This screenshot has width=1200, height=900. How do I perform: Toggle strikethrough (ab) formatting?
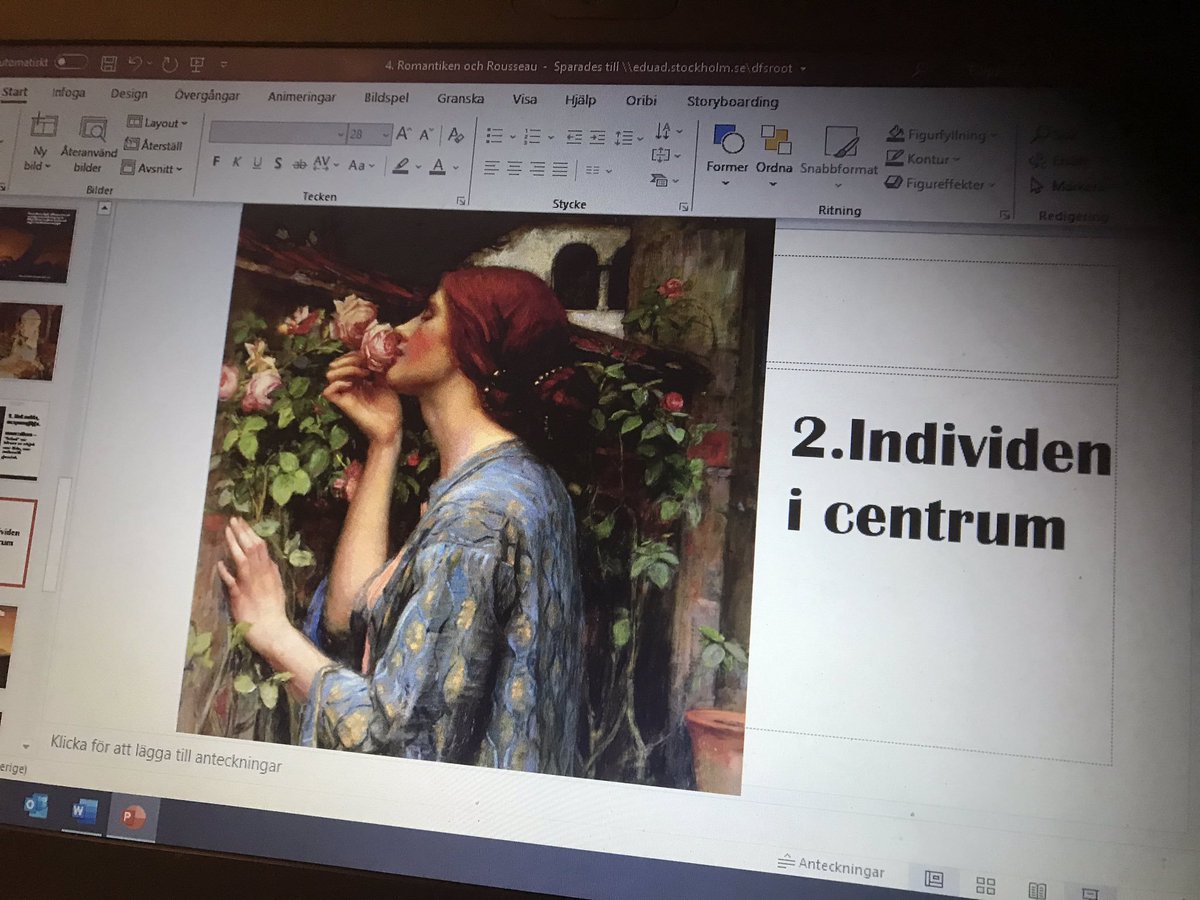(299, 164)
